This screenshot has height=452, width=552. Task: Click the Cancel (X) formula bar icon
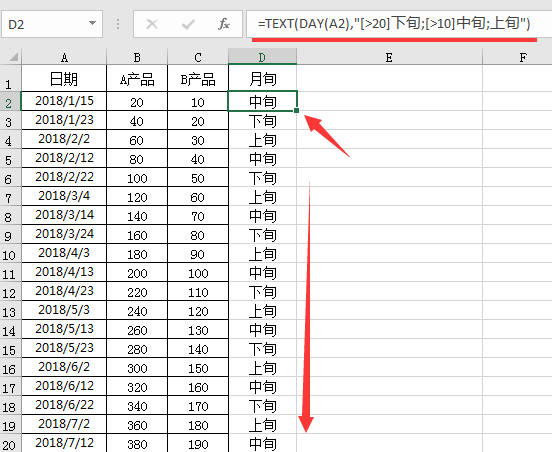[x=152, y=24]
